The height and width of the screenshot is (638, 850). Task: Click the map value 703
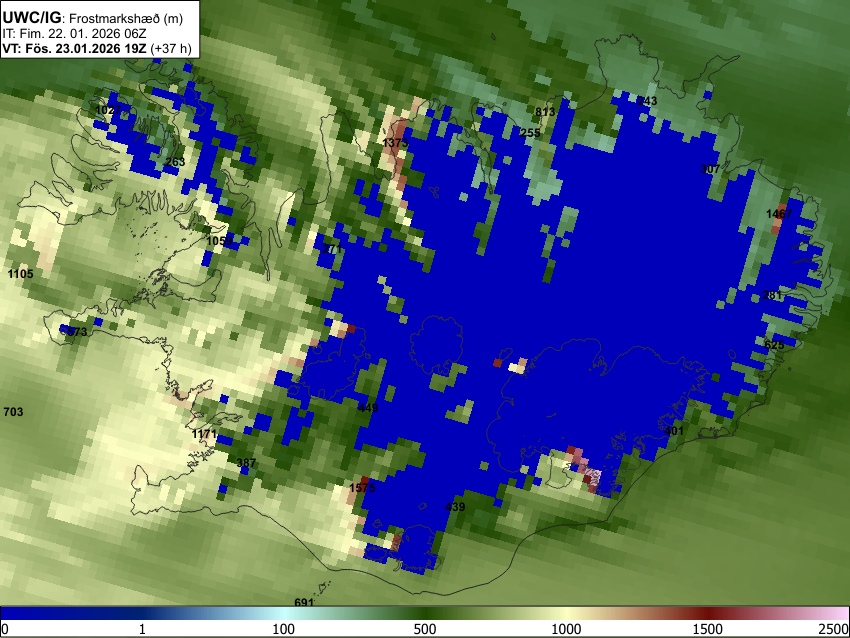coord(14,412)
